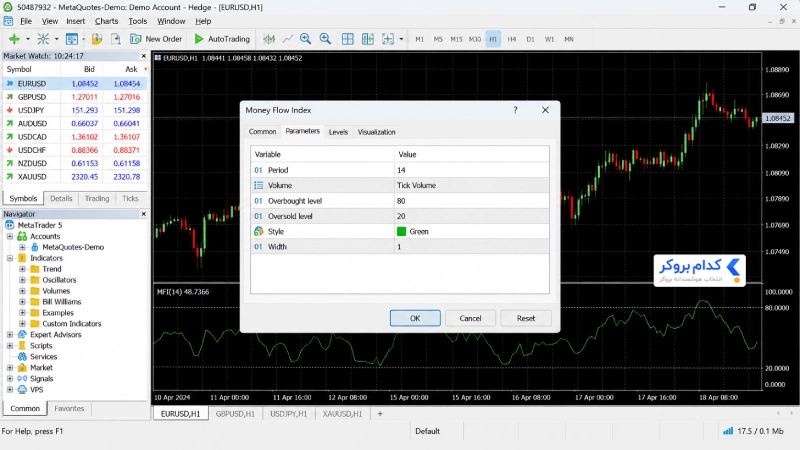Click the tile windows grid icon
Viewport: 800px width, 450px height.
(x=347, y=39)
